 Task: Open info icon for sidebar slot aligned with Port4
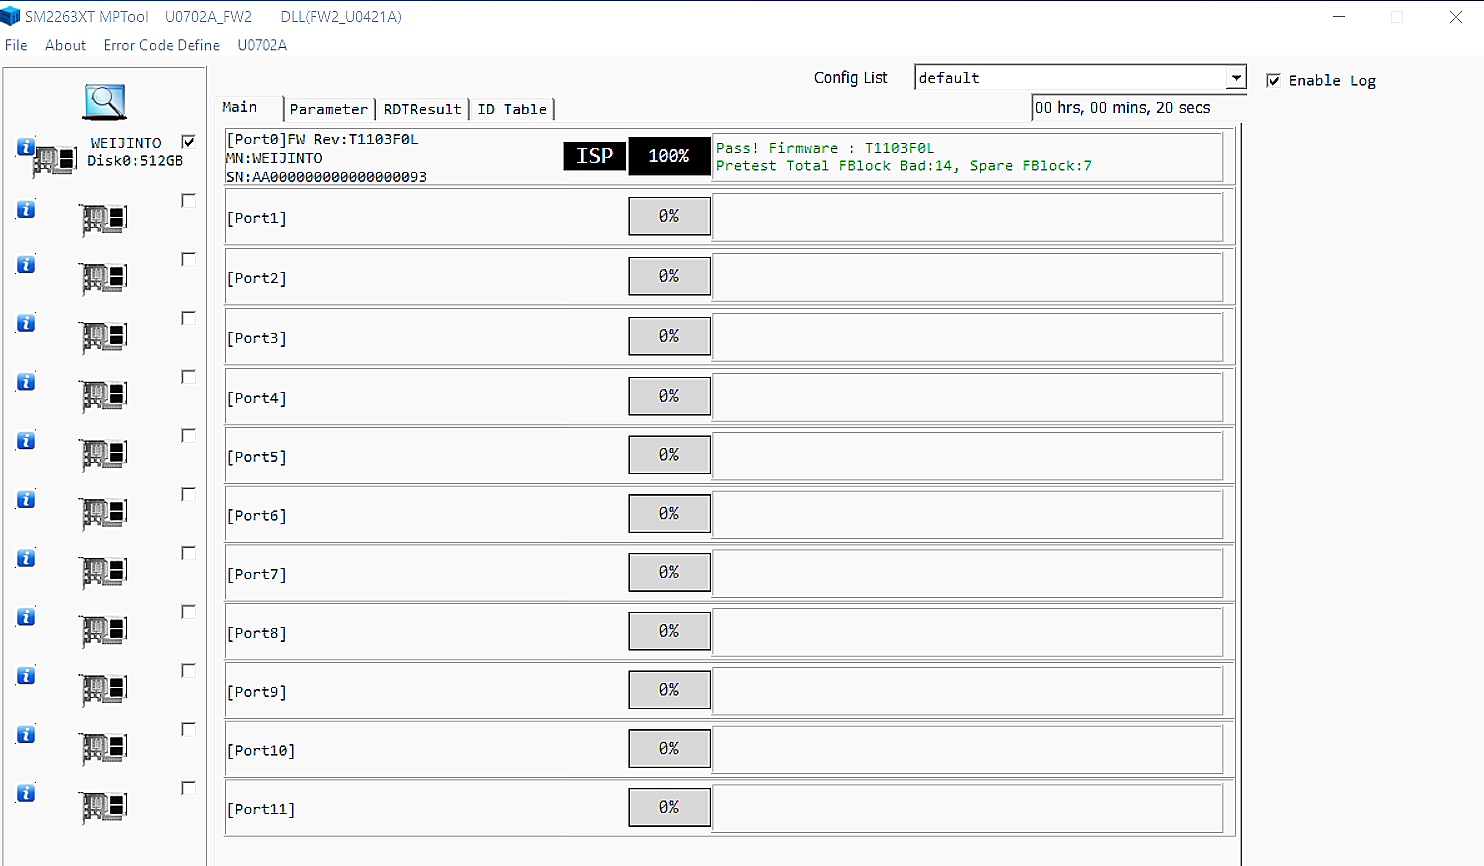[x=26, y=382]
